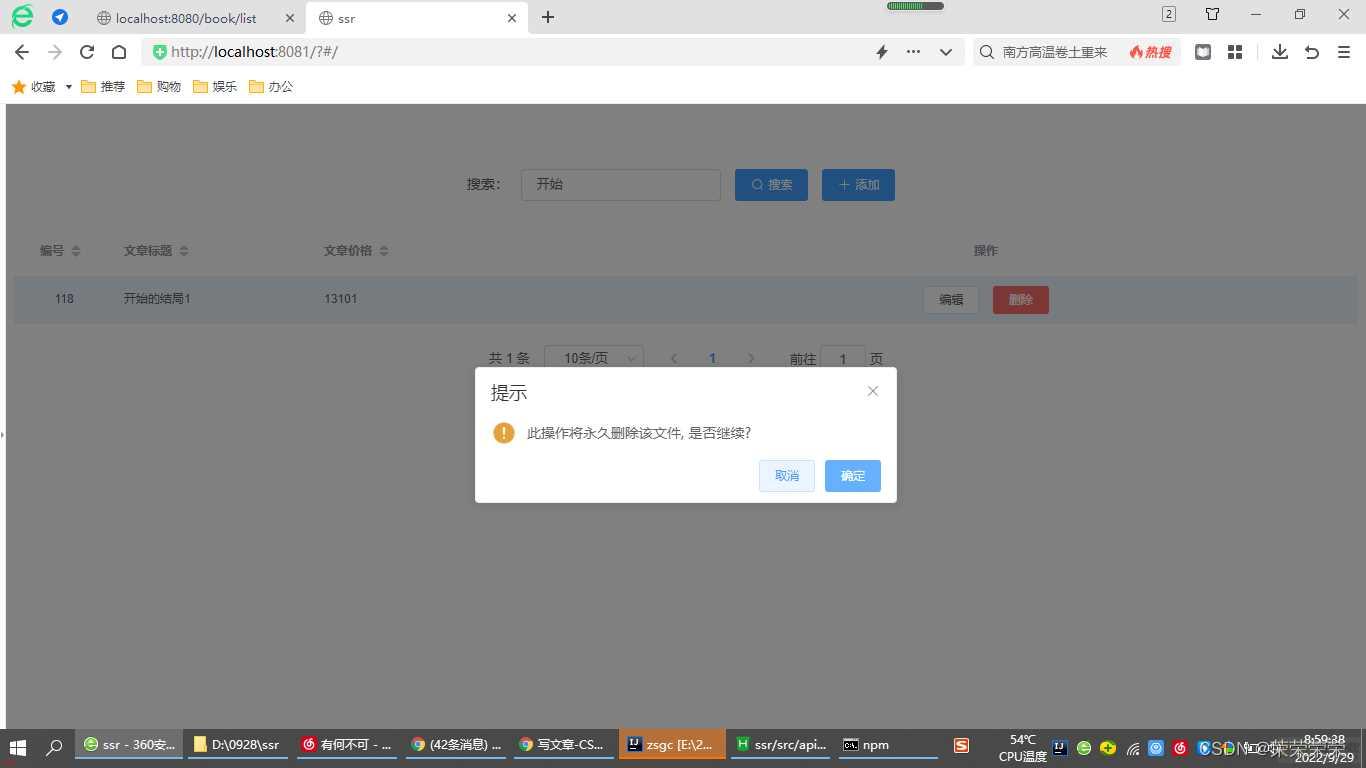Click the 360 browser logo
Screen dimensions: 1366x768
point(22,16)
